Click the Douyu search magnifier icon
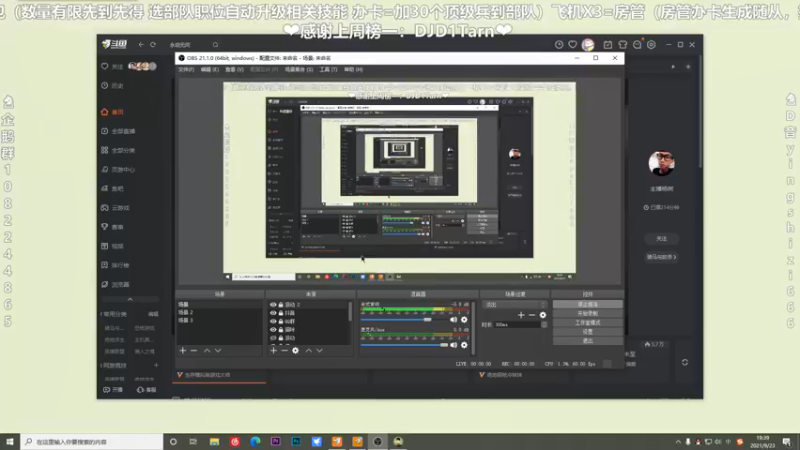Viewport: 800px width, 450px height. click(x=215, y=44)
